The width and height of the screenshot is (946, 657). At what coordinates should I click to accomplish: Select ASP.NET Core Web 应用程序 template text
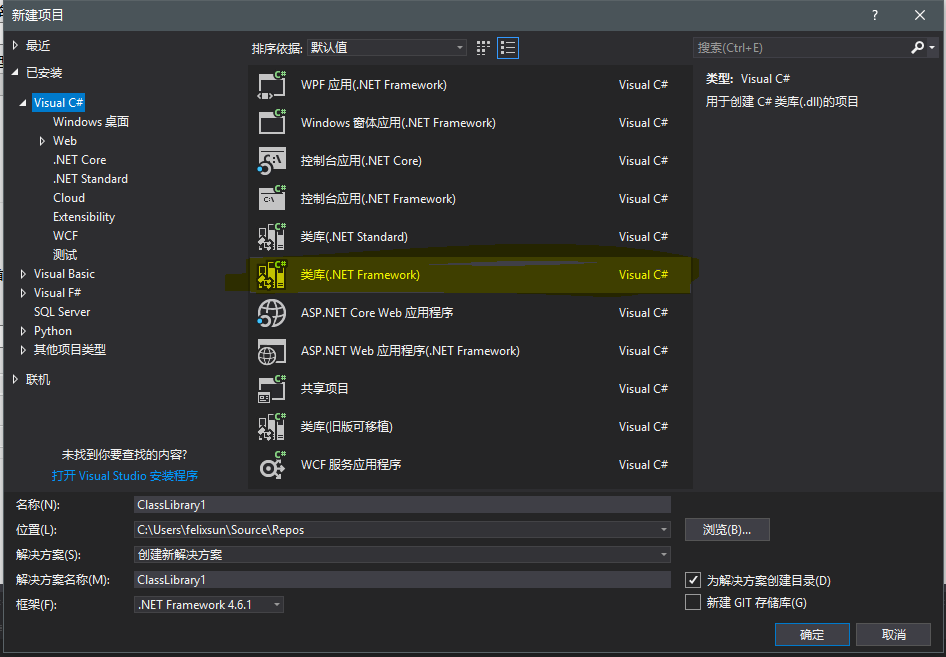click(x=377, y=313)
